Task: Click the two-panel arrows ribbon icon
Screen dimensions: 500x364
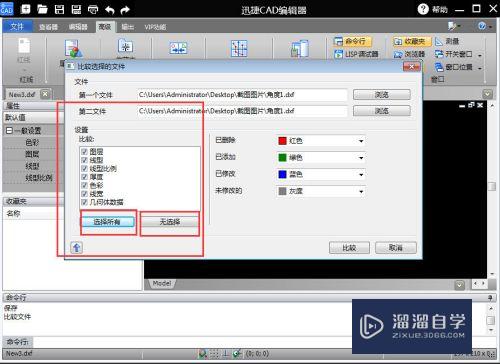Action: tap(178, 49)
